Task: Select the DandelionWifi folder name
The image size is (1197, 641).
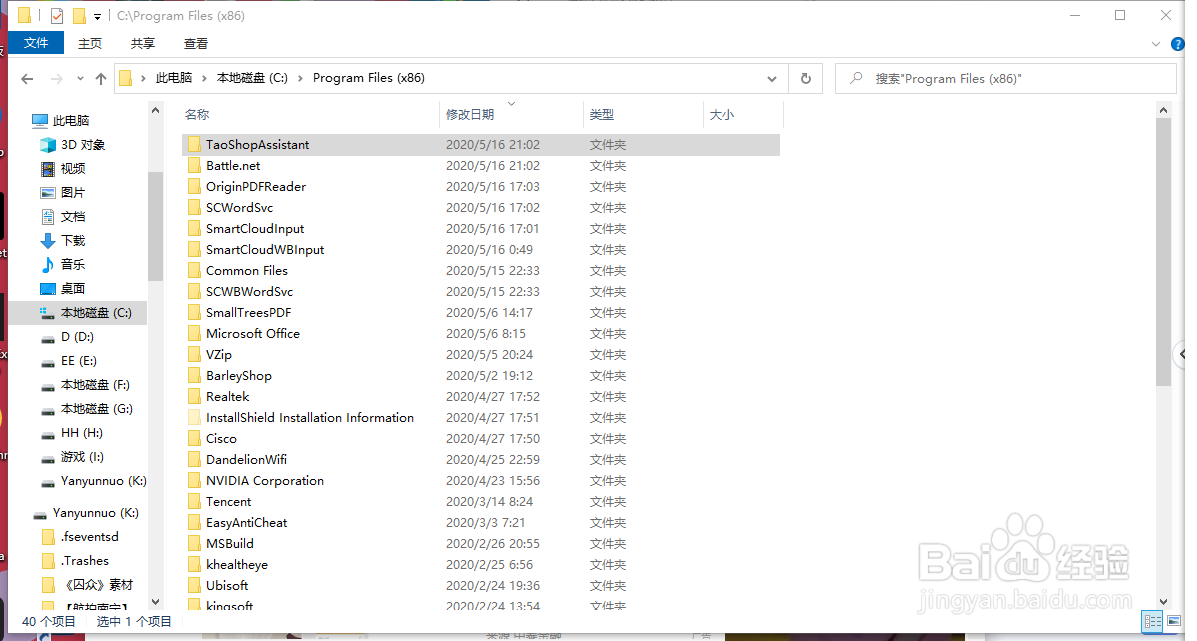Action: 247,459
